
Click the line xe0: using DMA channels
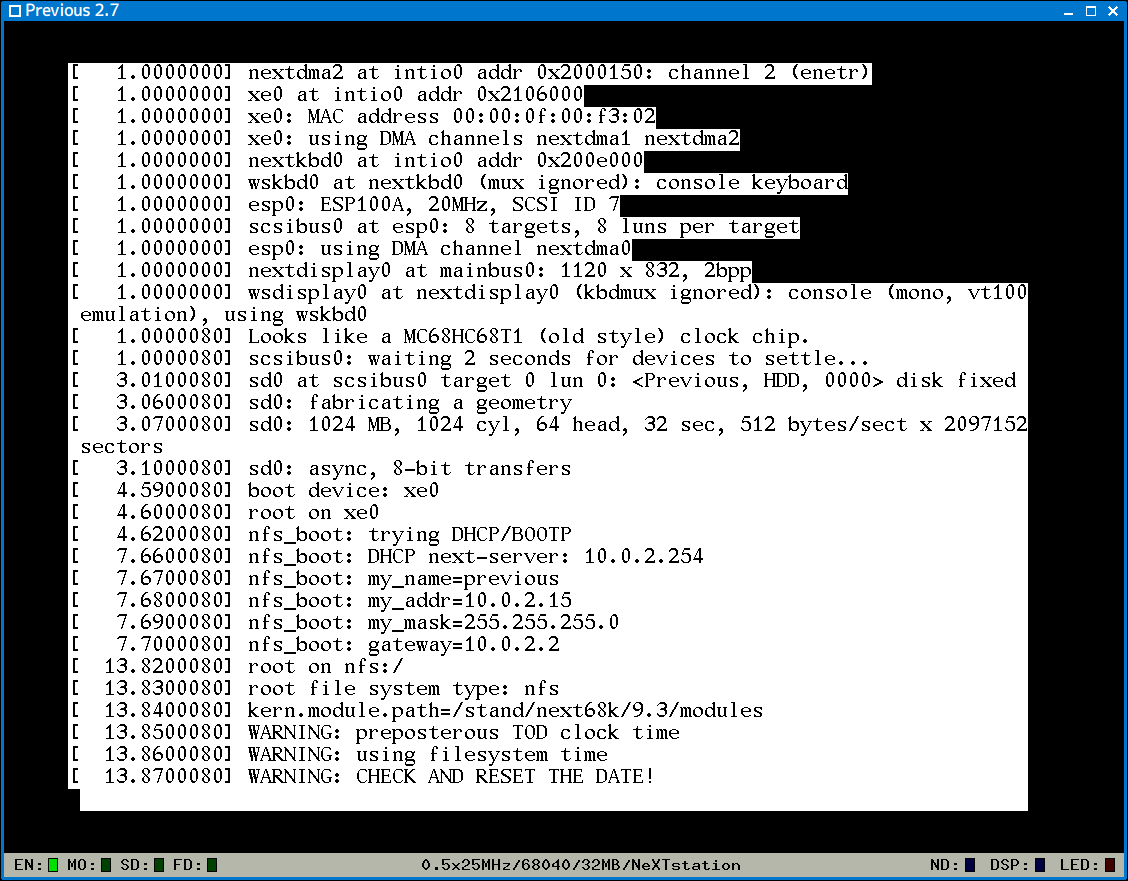(404, 138)
